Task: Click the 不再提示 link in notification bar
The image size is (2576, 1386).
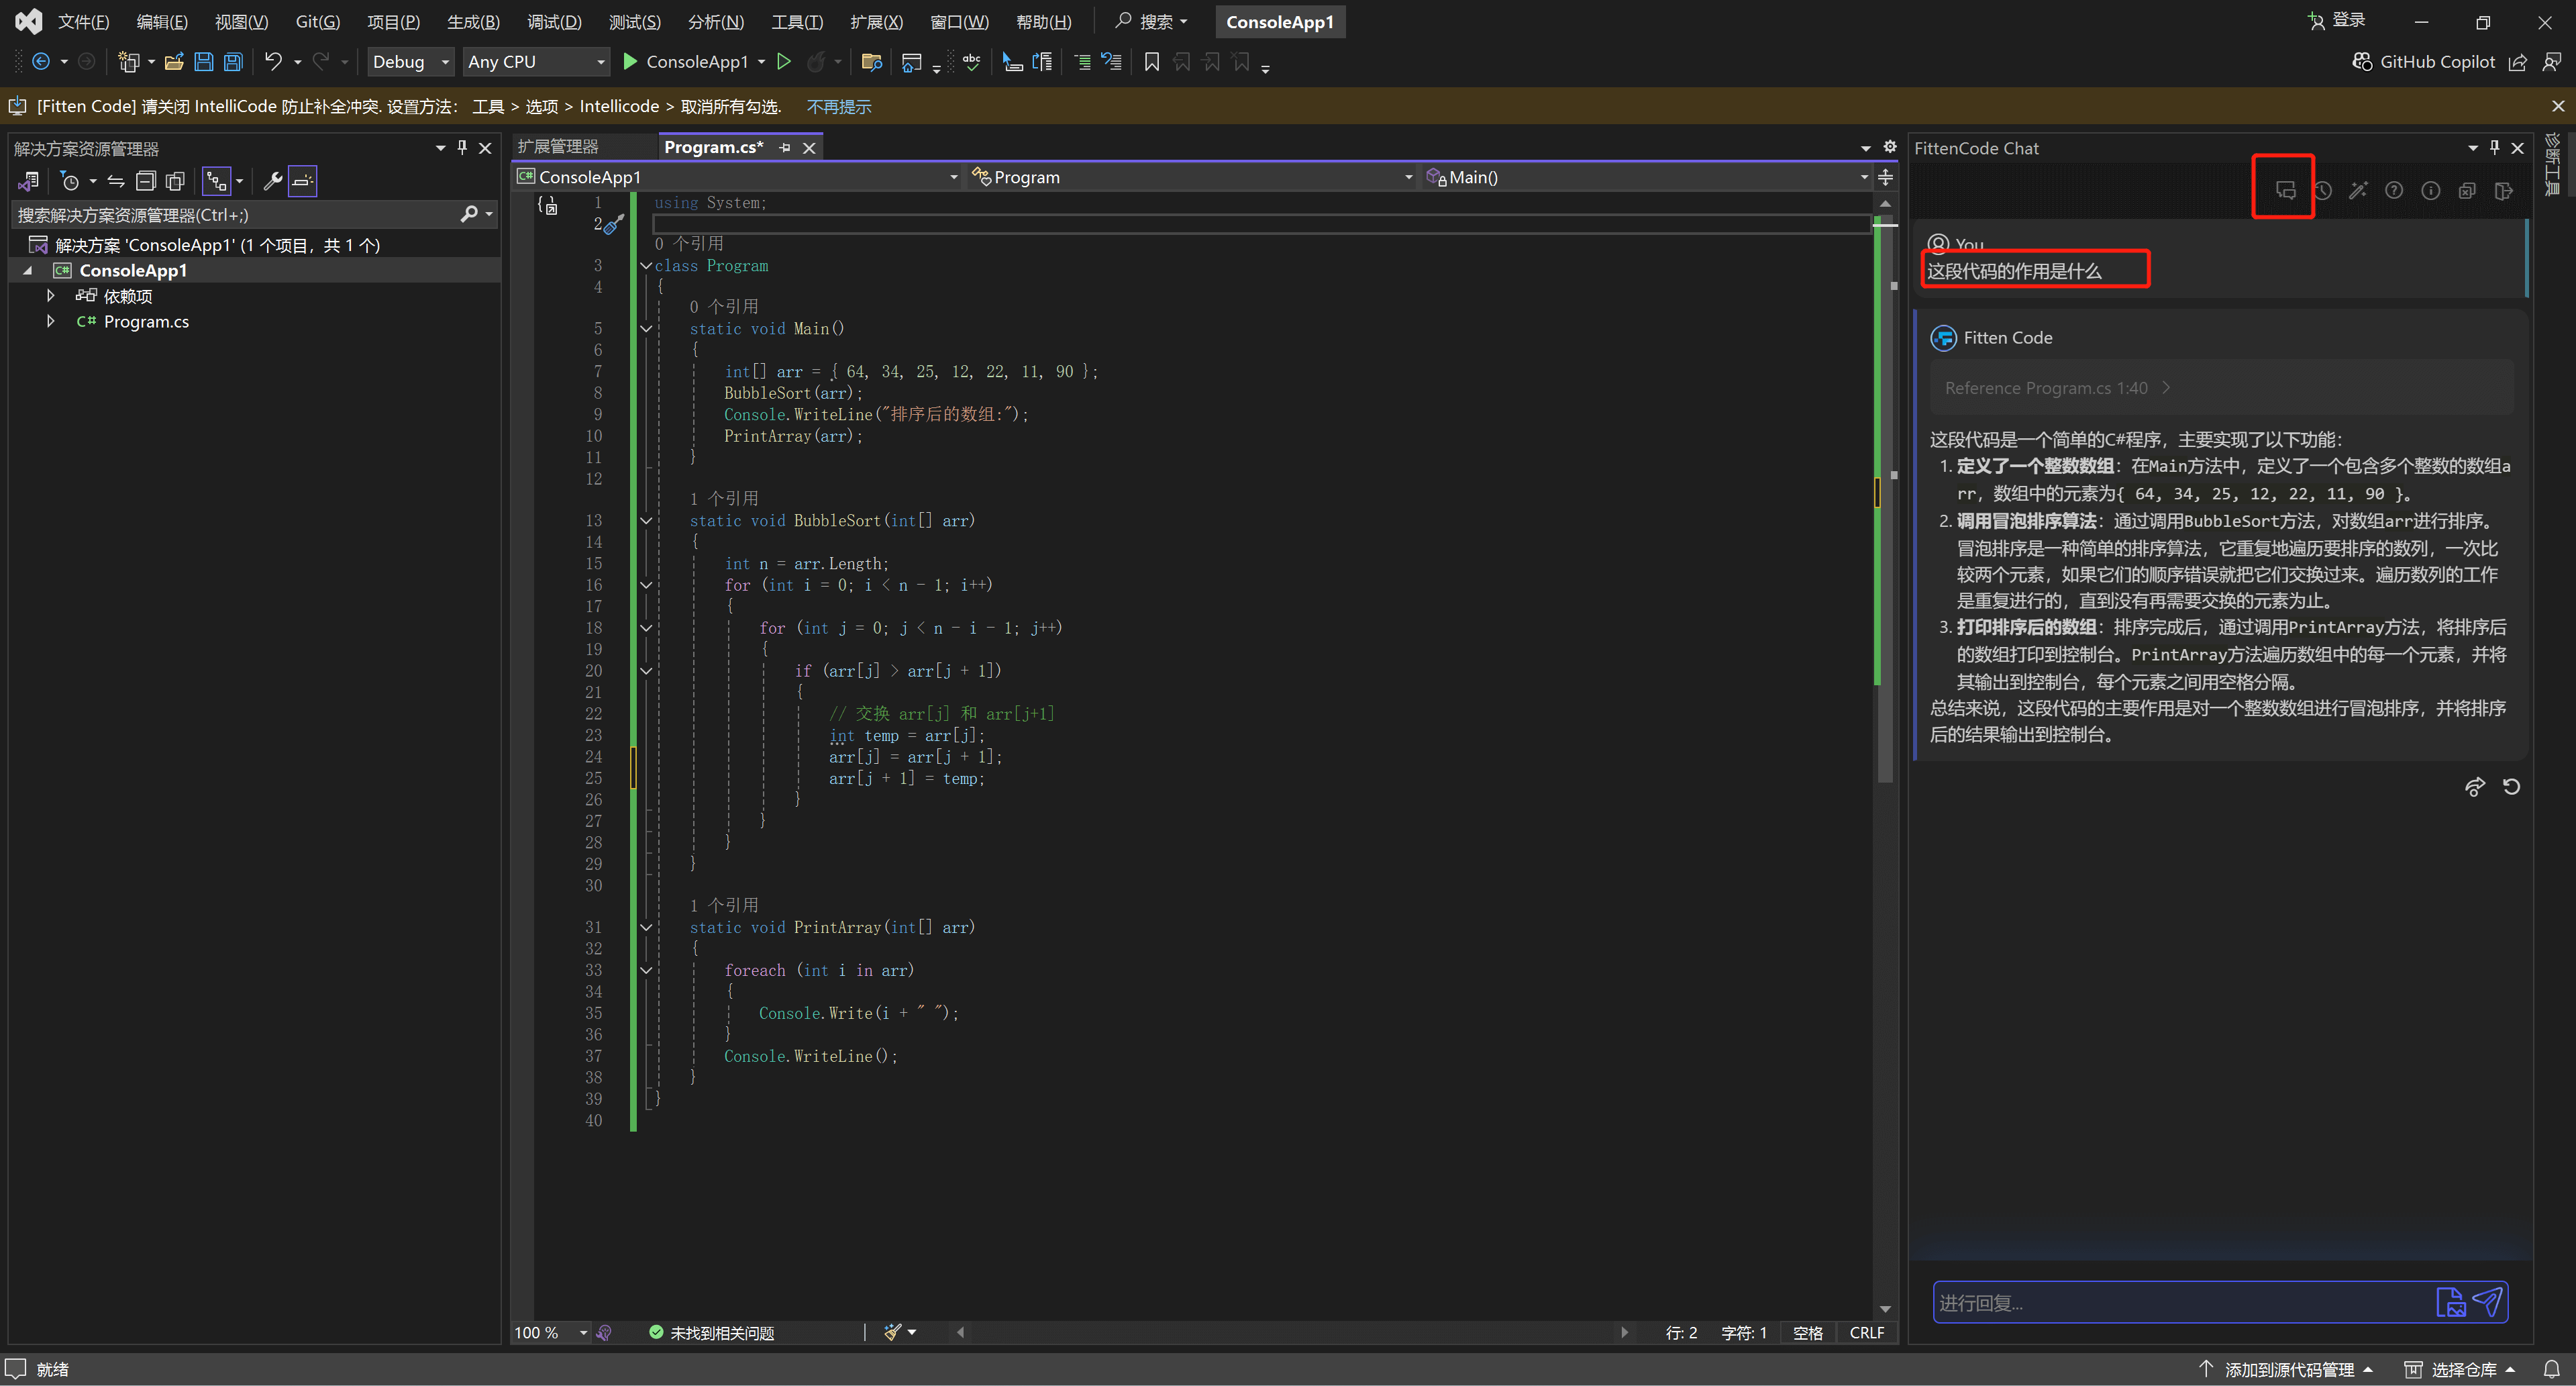Action: tap(838, 106)
